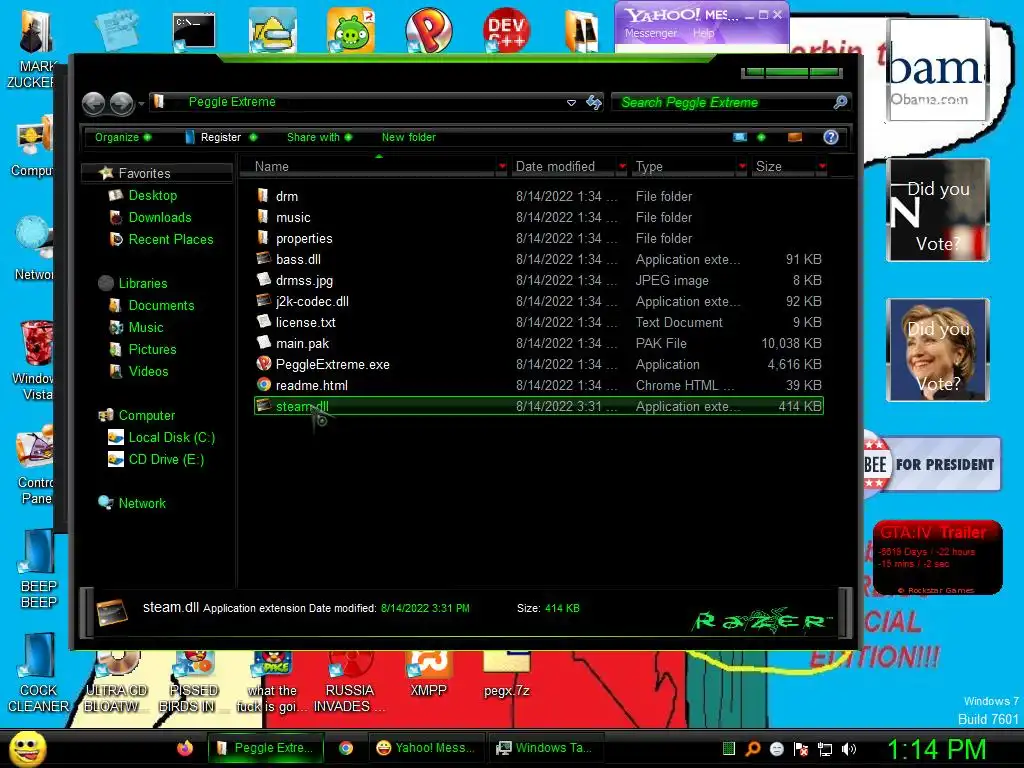The image size is (1024, 768).
Task: Open Documents library in sidebar
Action: point(161,306)
